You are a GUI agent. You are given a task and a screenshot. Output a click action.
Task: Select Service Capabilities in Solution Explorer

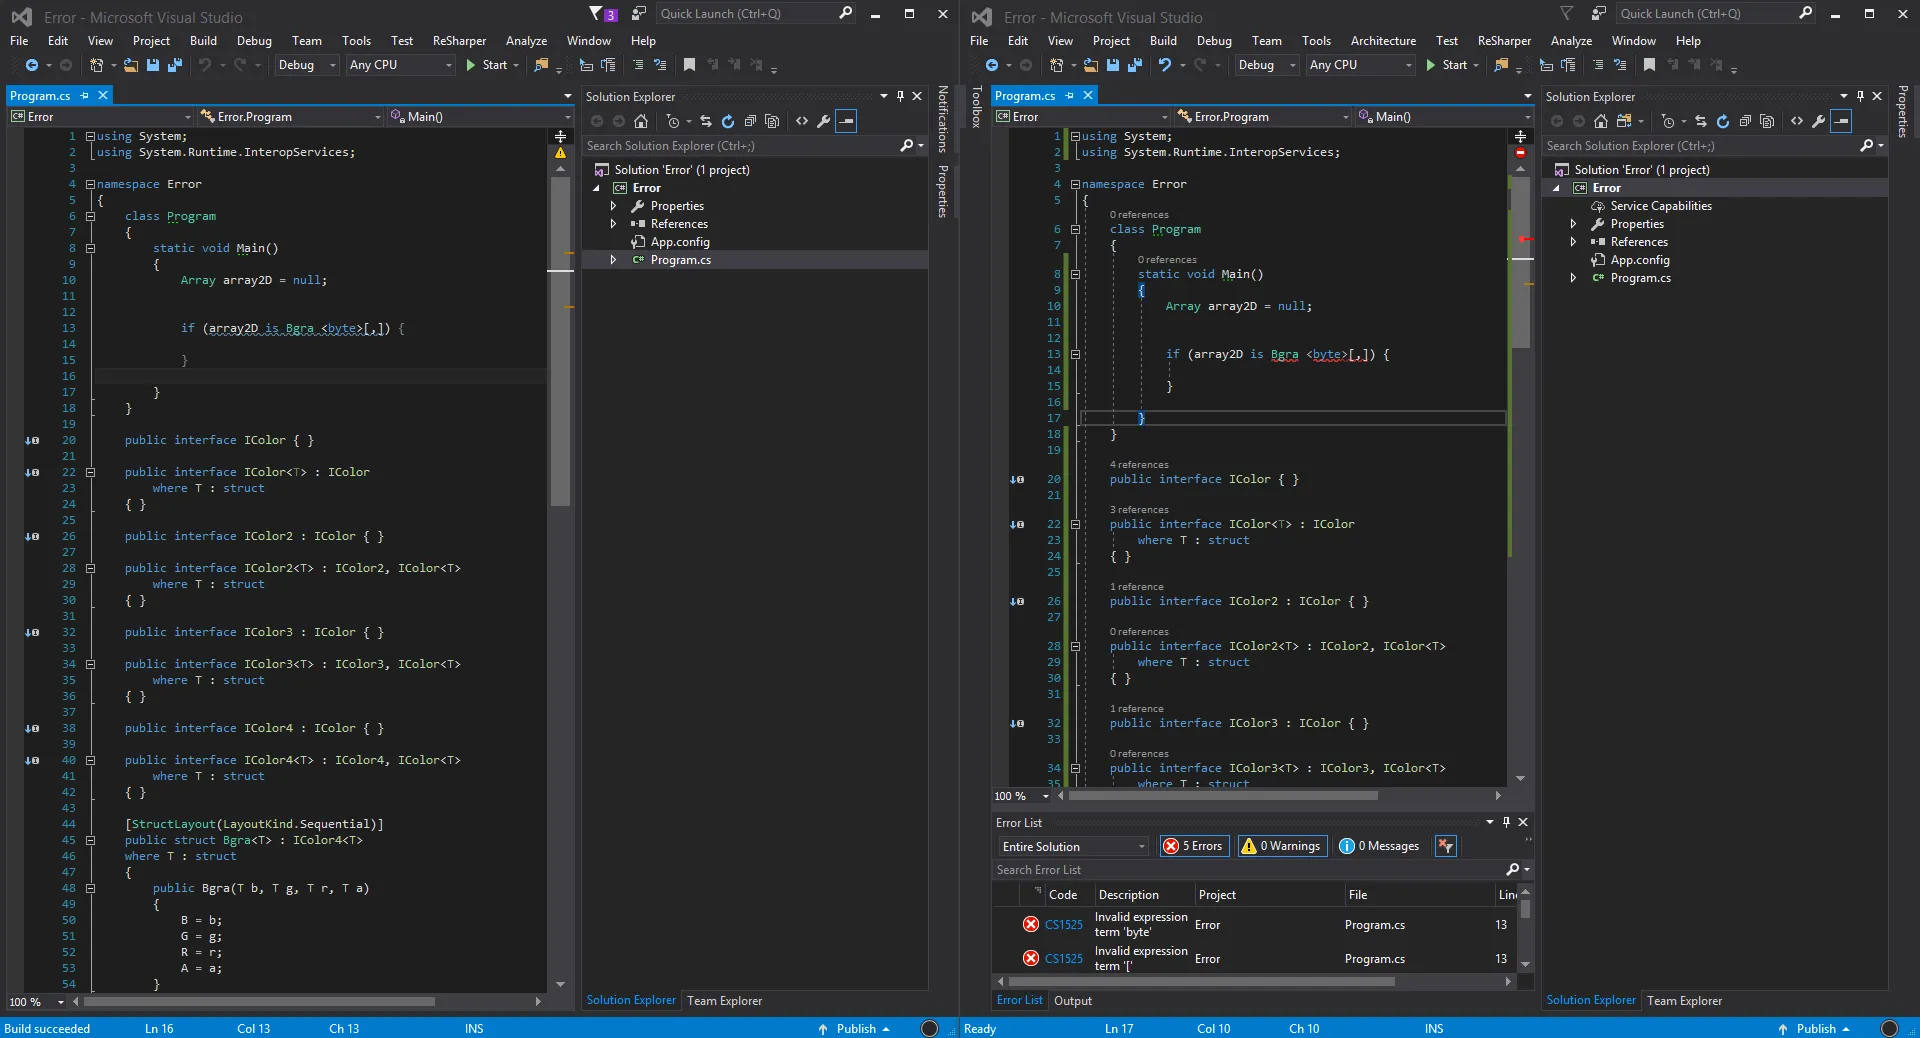[1660, 206]
